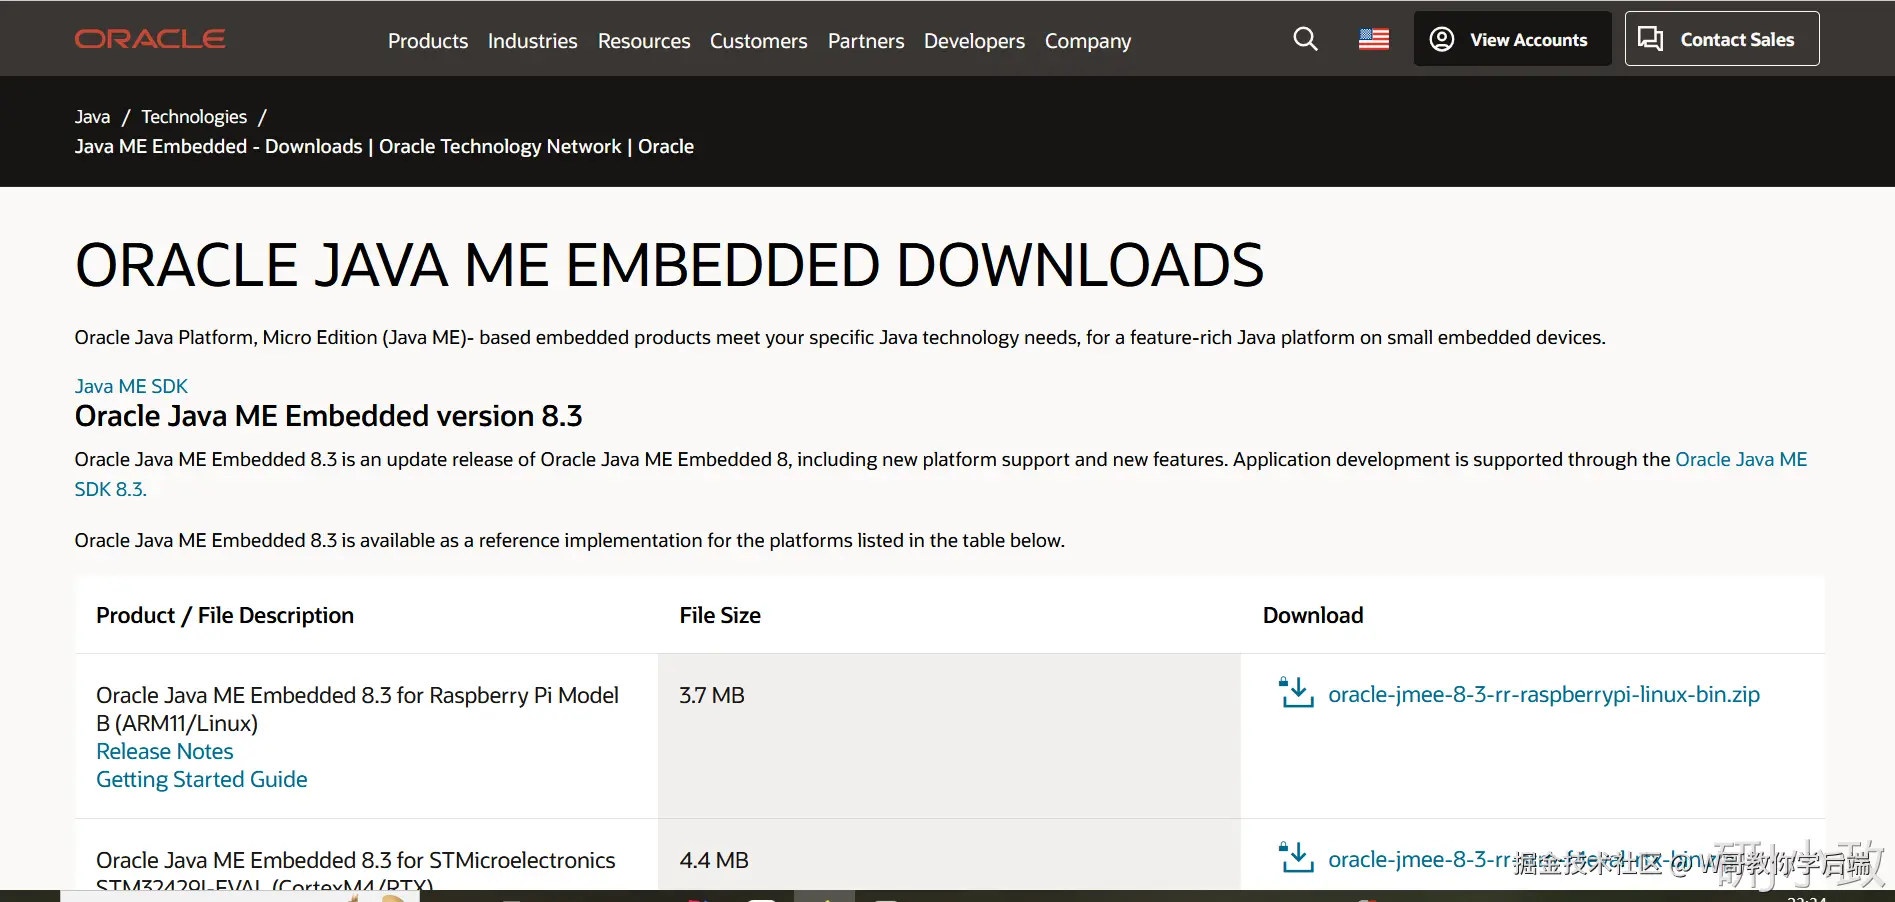1895x902 pixels.
Task: Click the Contact Sales button
Action: point(1722,39)
